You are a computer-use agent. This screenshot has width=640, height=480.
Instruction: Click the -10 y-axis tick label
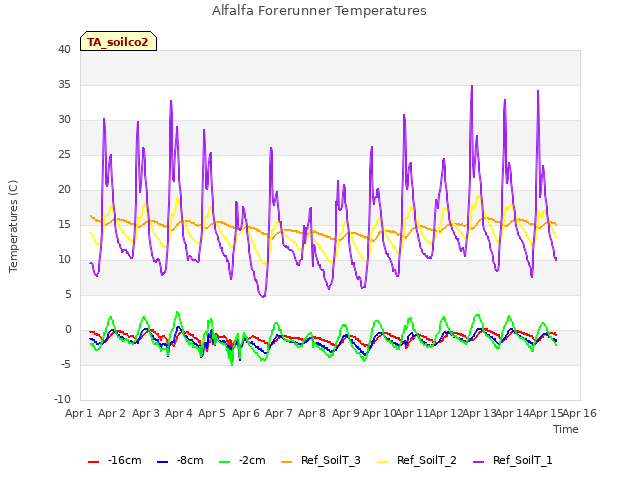(63, 400)
